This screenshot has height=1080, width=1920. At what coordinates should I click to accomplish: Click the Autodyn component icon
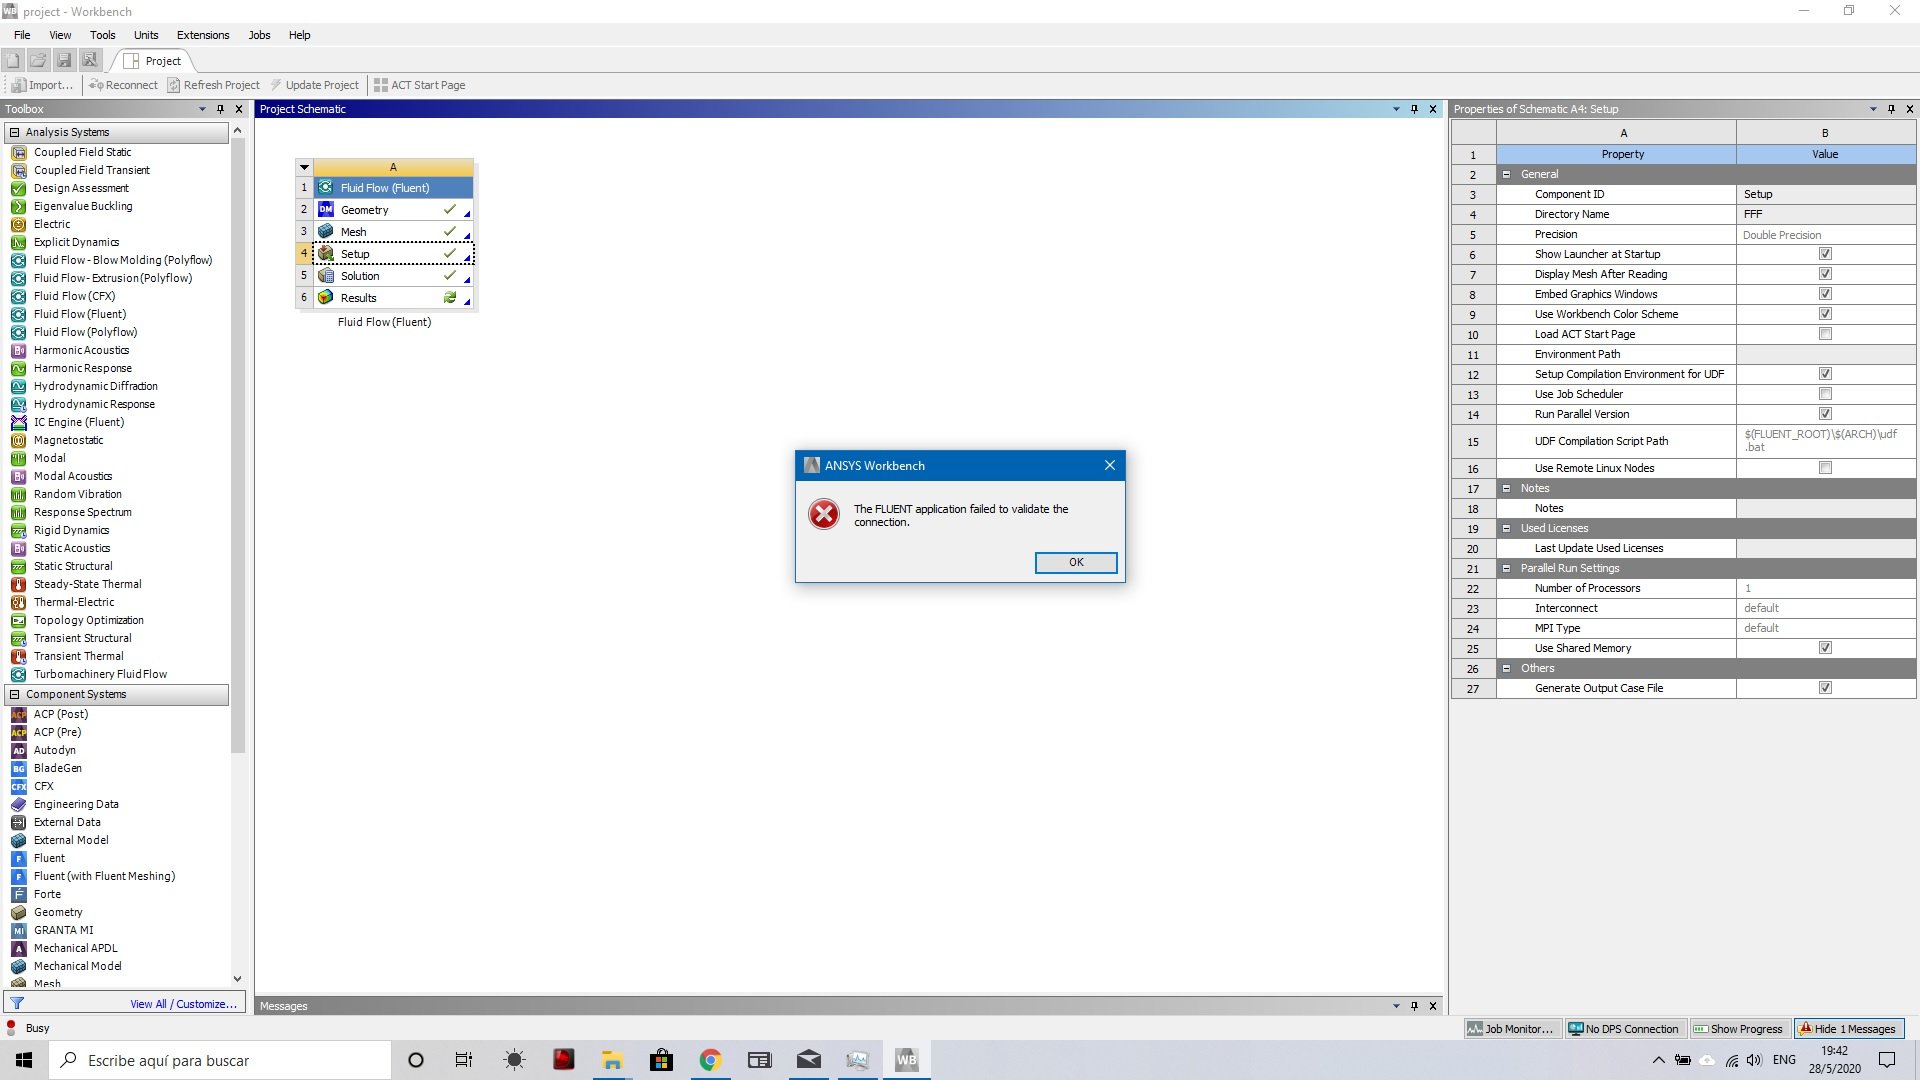click(18, 750)
